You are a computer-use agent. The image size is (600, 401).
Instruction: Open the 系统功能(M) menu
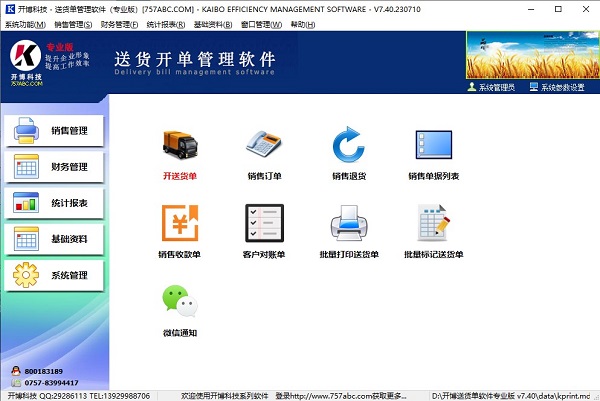[x=25, y=24]
